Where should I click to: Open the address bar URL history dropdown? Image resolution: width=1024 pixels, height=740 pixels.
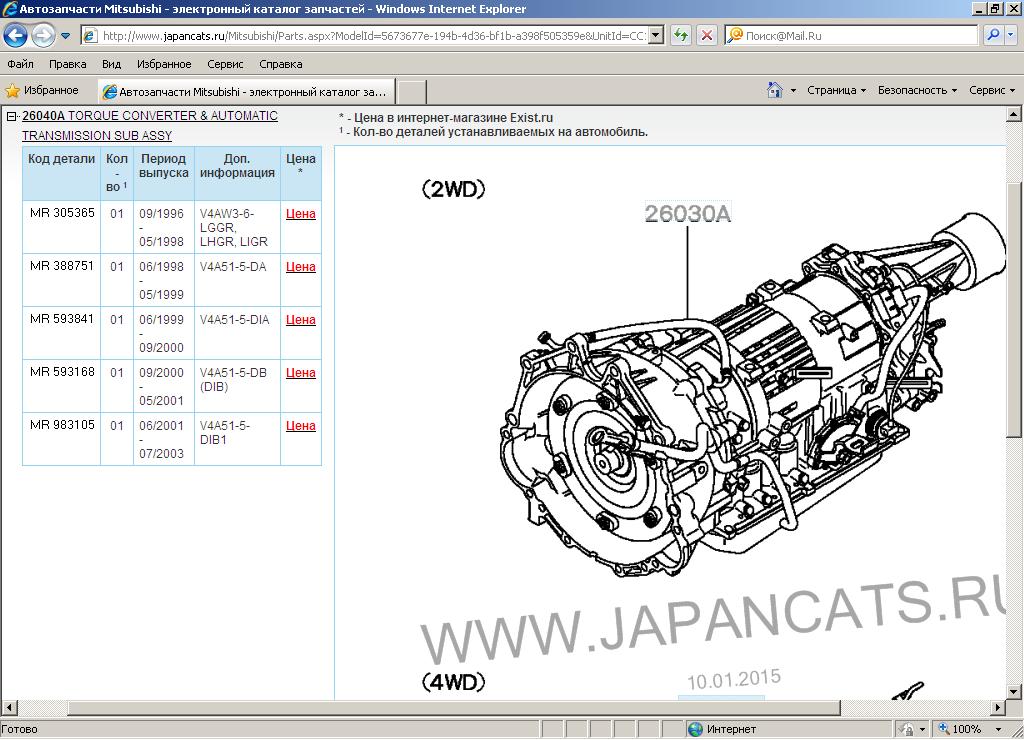[x=656, y=35]
